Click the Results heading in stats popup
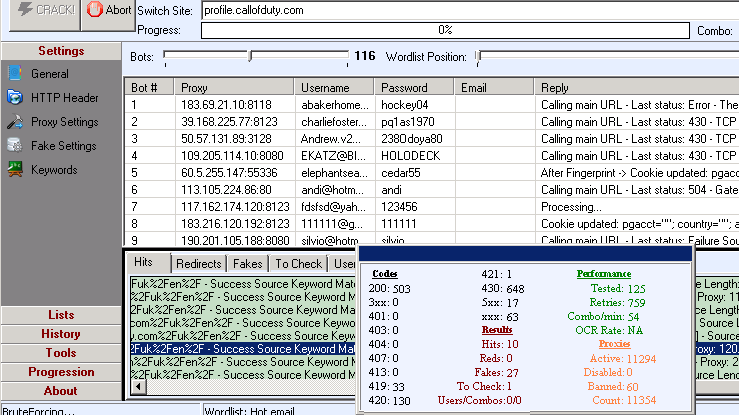Image resolution: width=739 pixels, height=415 pixels. (x=497, y=330)
